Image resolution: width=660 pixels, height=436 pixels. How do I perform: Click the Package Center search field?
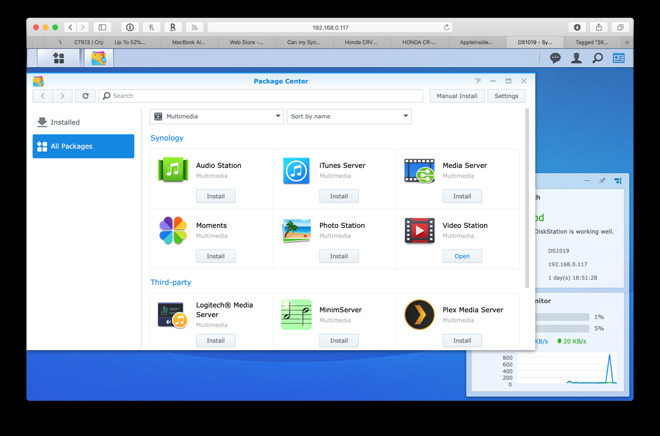coord(261,96)
